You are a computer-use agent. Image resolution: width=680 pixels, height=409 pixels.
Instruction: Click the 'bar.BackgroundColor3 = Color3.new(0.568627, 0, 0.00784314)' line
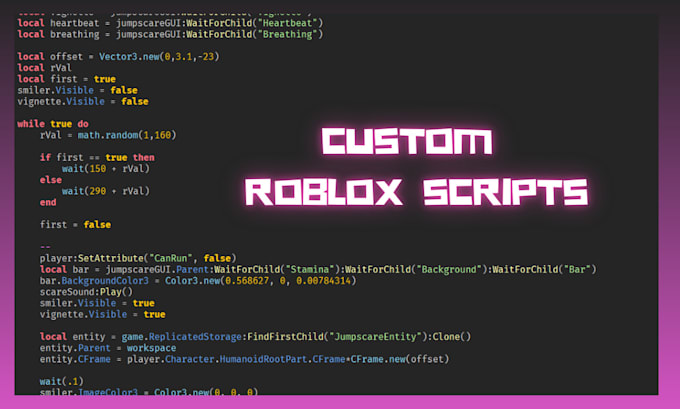pos(198,281)
